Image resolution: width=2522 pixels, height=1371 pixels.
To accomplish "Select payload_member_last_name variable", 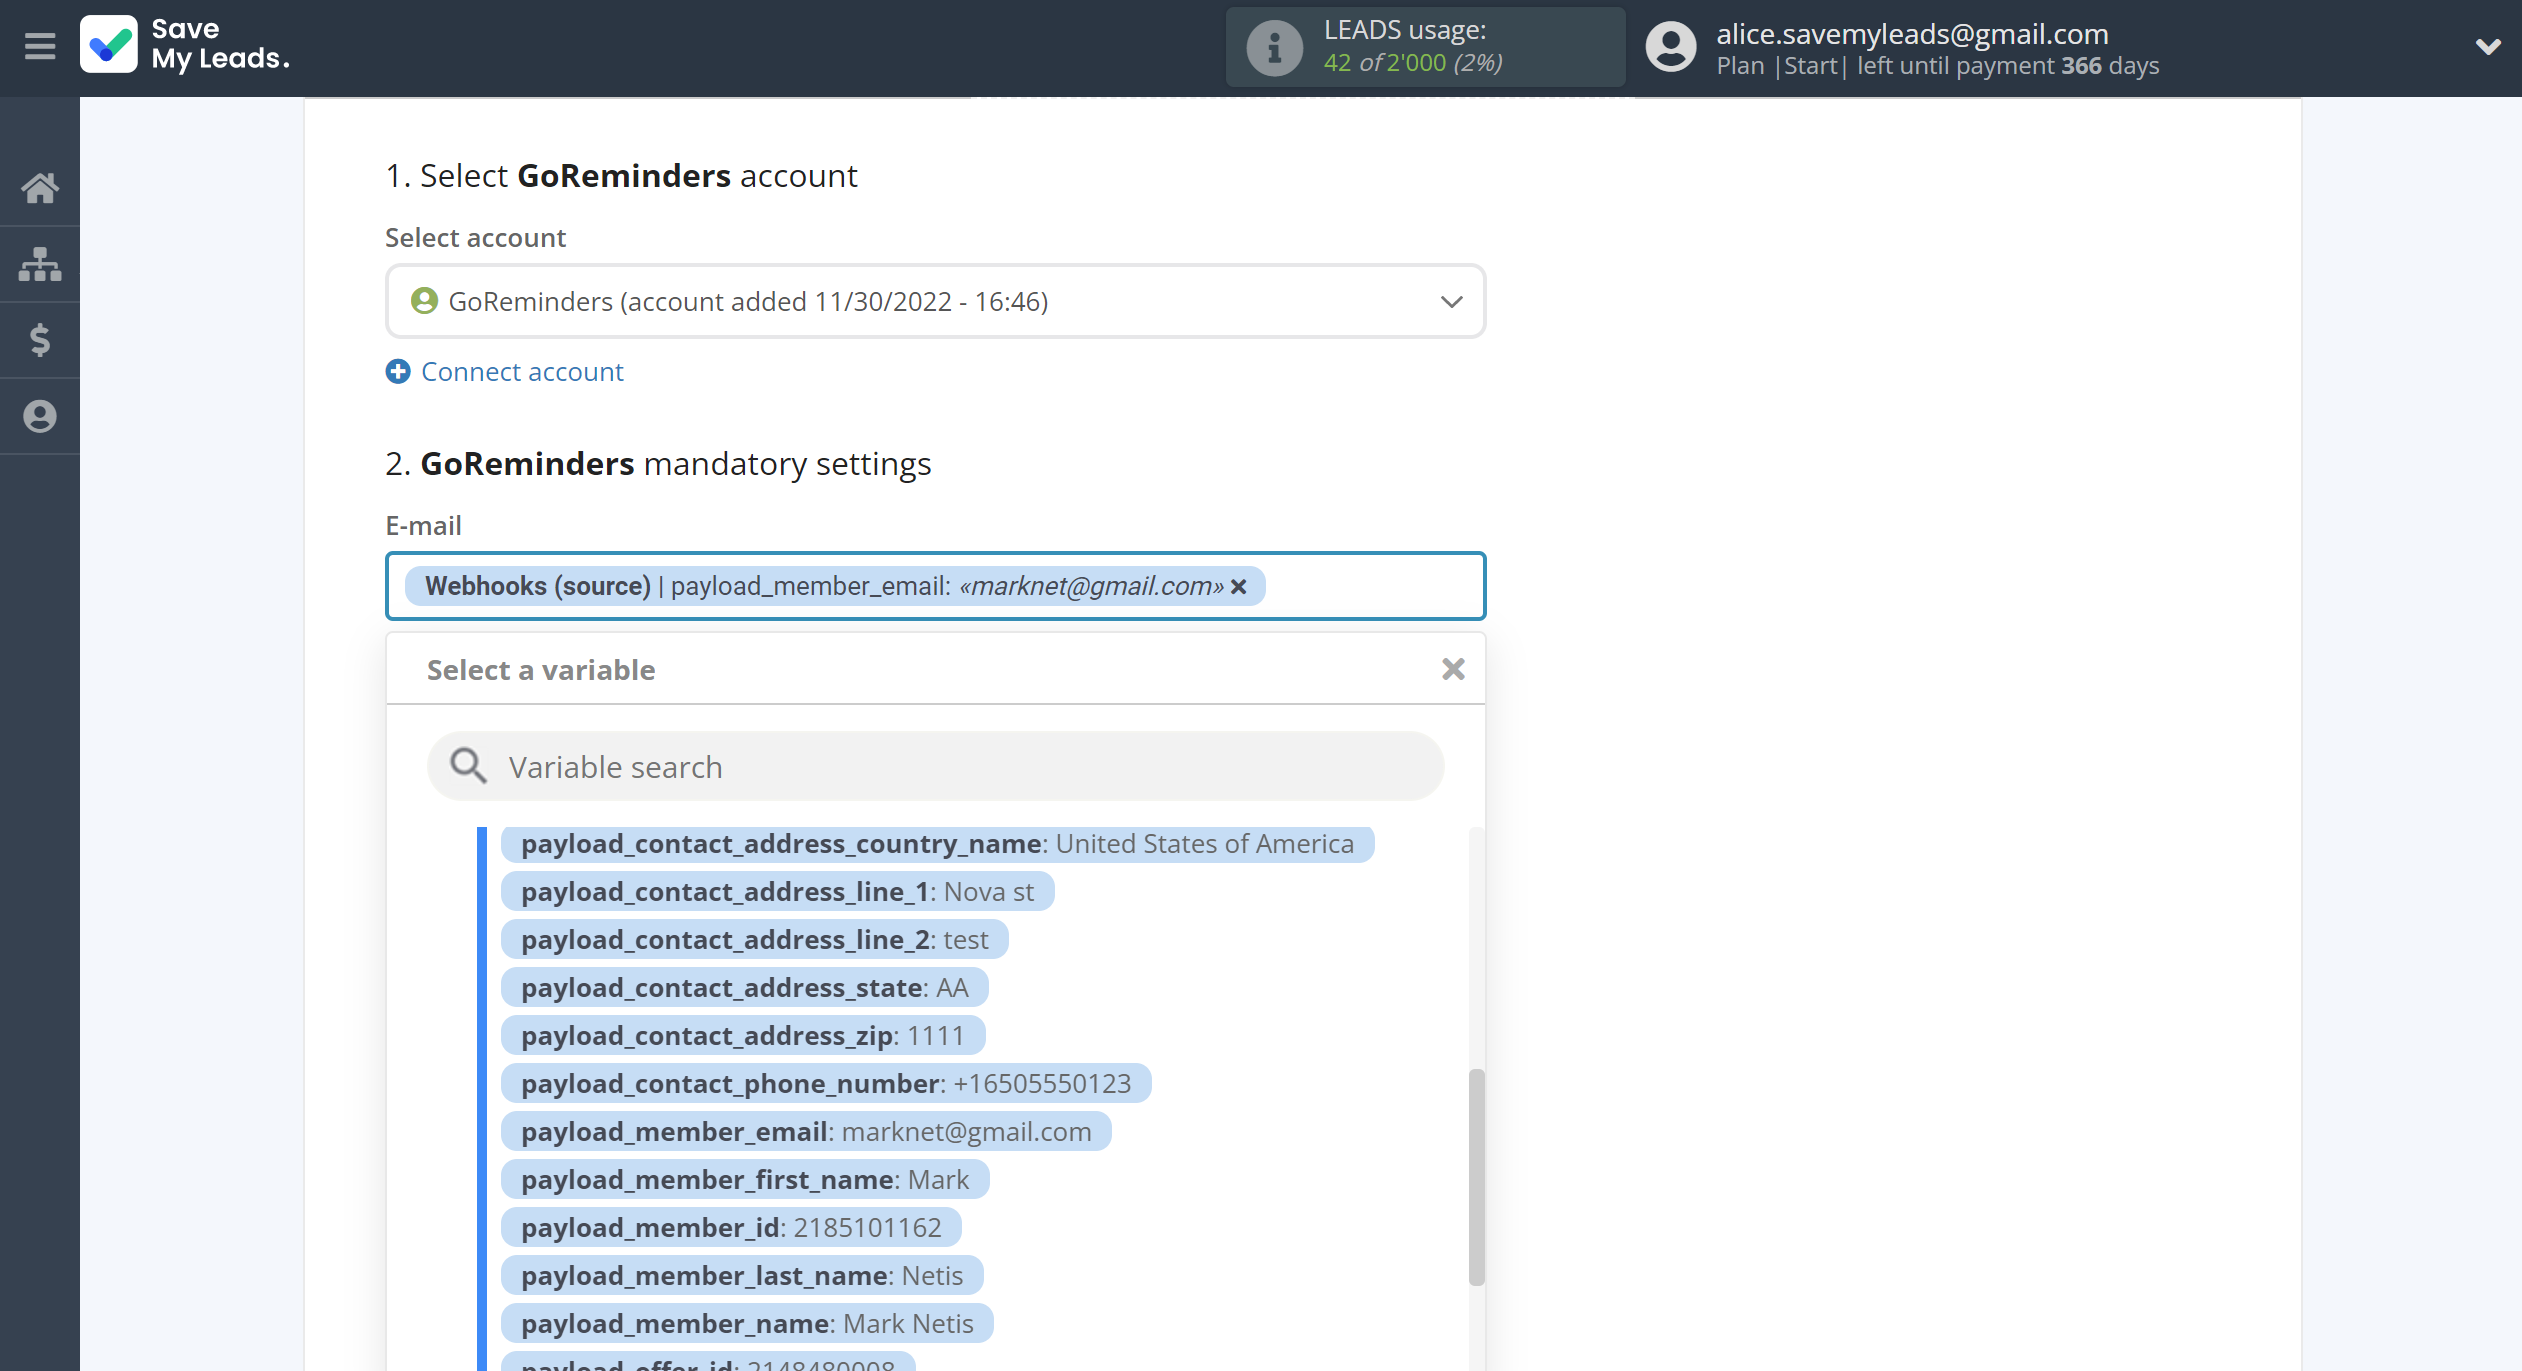I will (x=742, y=1276).
